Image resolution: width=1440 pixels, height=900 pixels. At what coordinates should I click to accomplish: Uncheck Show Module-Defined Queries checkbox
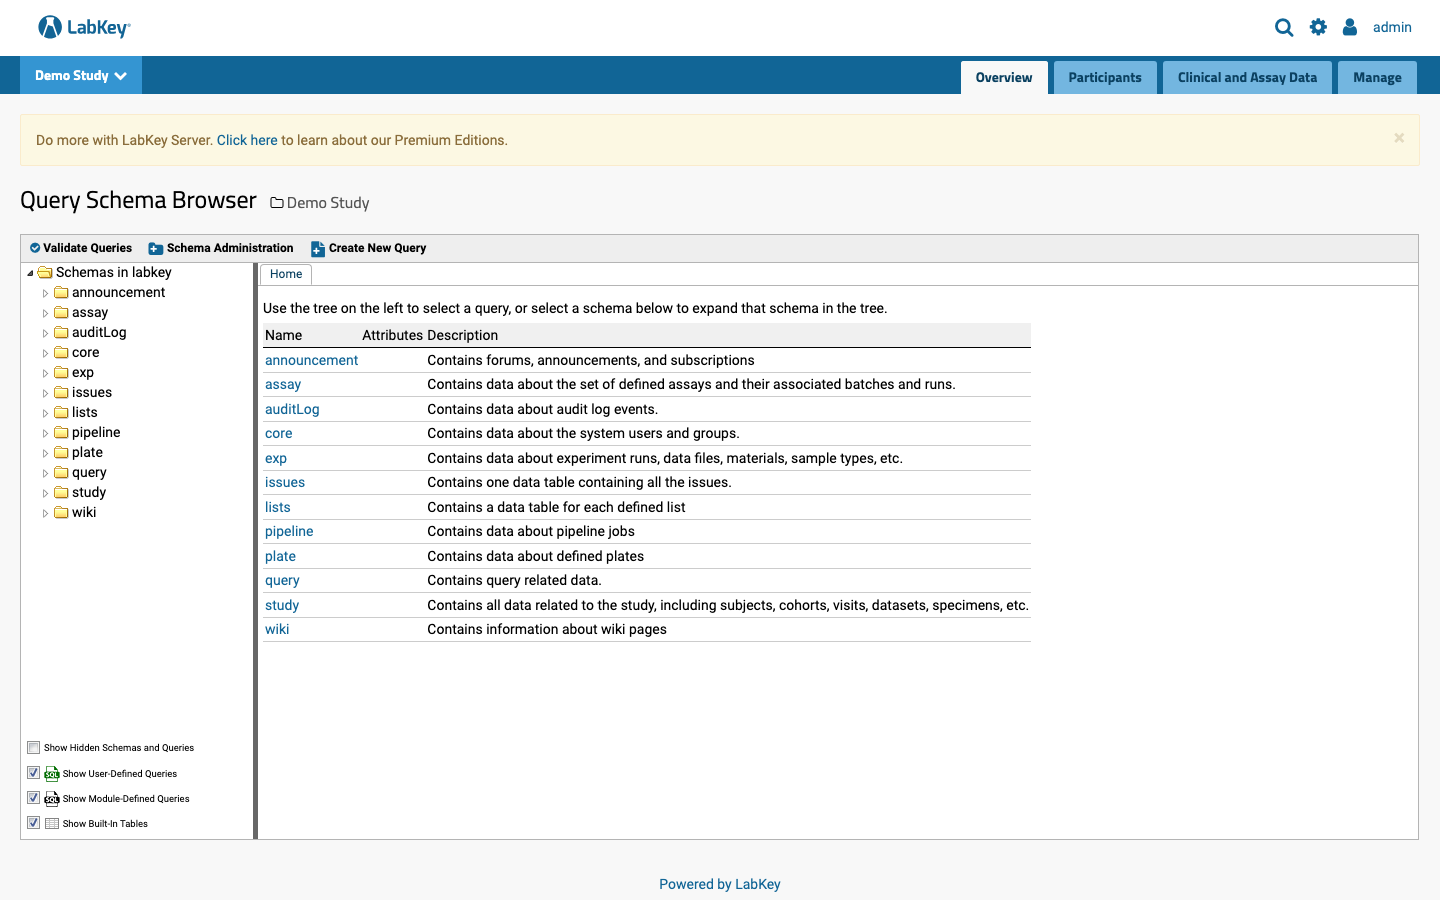34,798
